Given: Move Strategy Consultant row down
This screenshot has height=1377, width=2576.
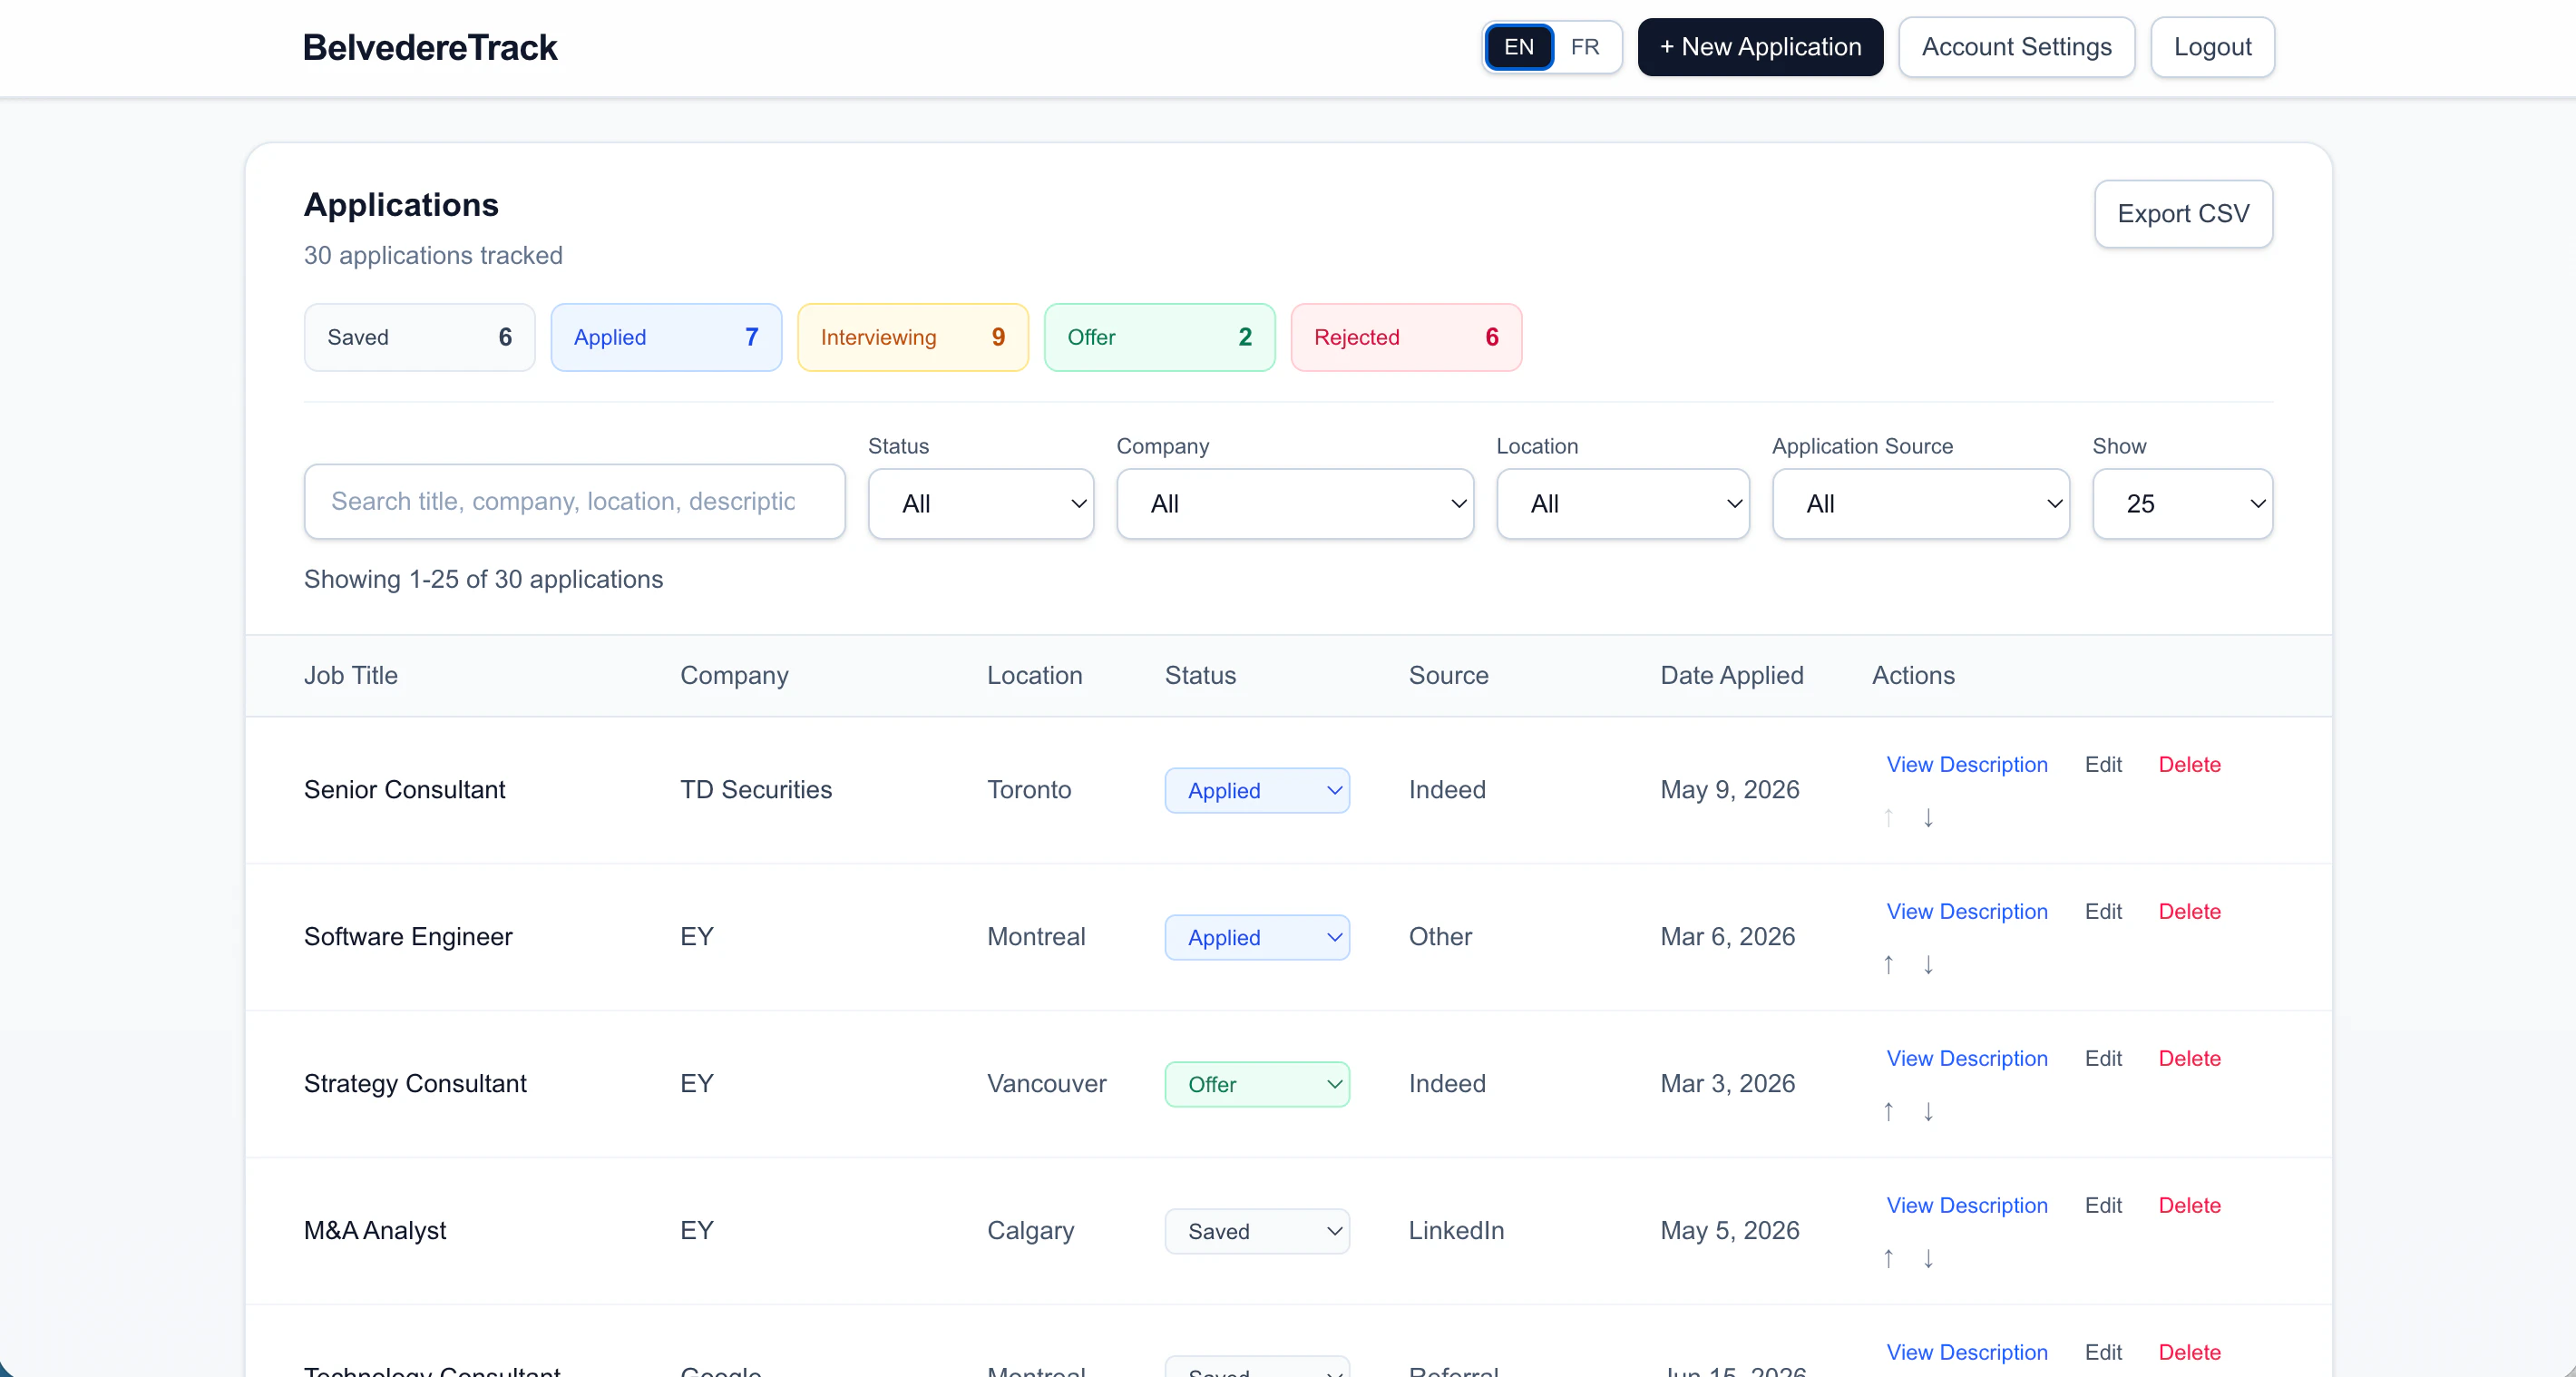Looking at the screenshot, I should tap(1928, 1112).
